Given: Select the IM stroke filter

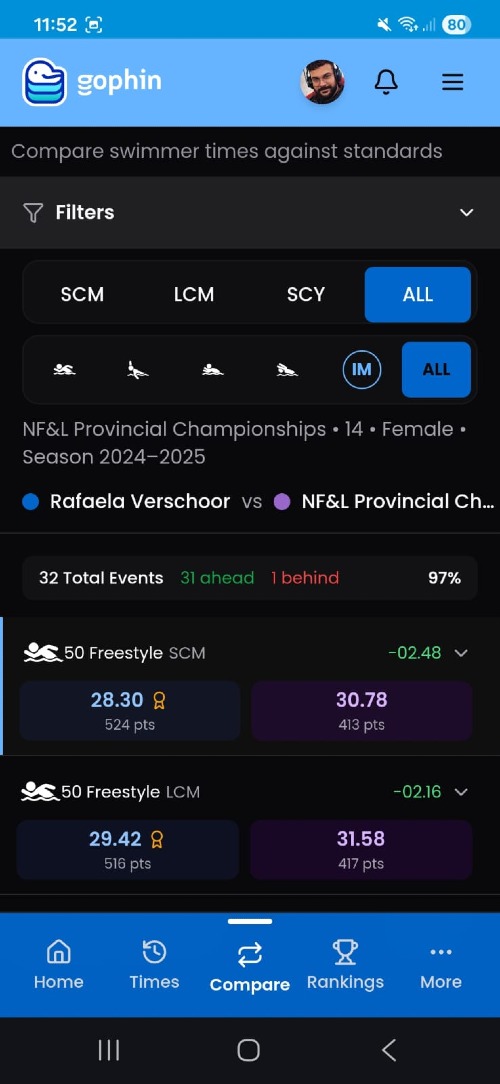Looking at the screenshot, I should tap(362, 369).
